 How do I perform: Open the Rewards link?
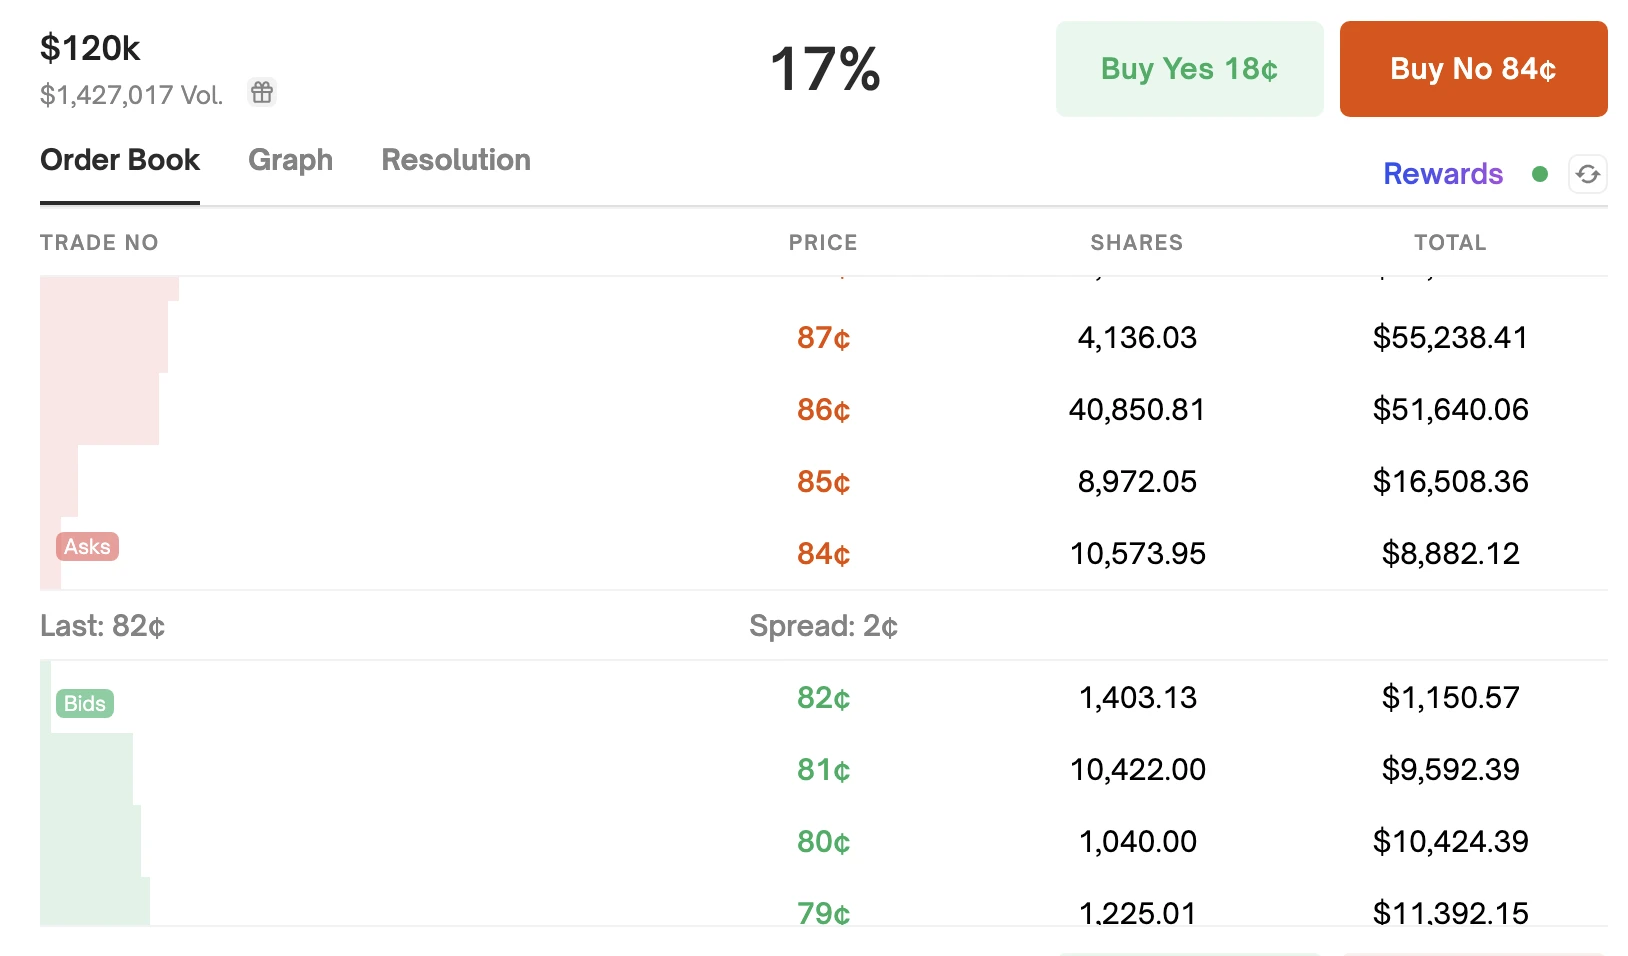point(1442,174)
